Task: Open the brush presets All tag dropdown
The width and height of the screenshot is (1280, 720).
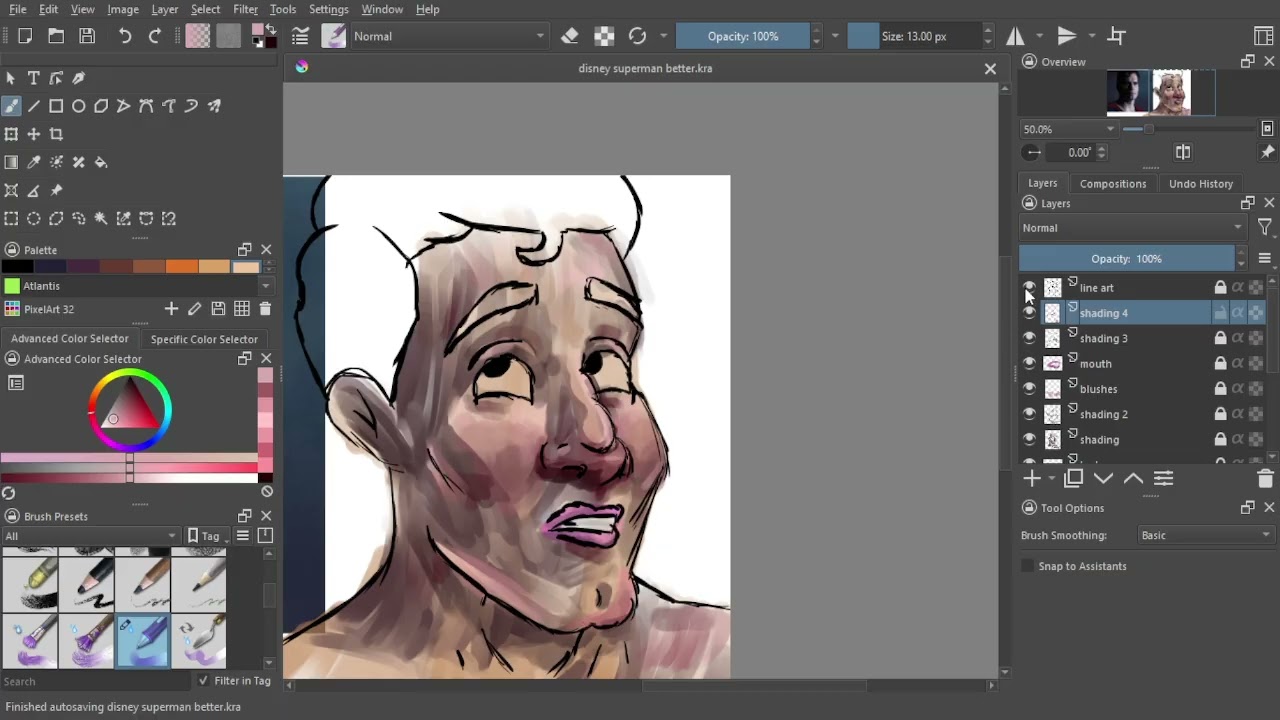Action: [90, 536]
